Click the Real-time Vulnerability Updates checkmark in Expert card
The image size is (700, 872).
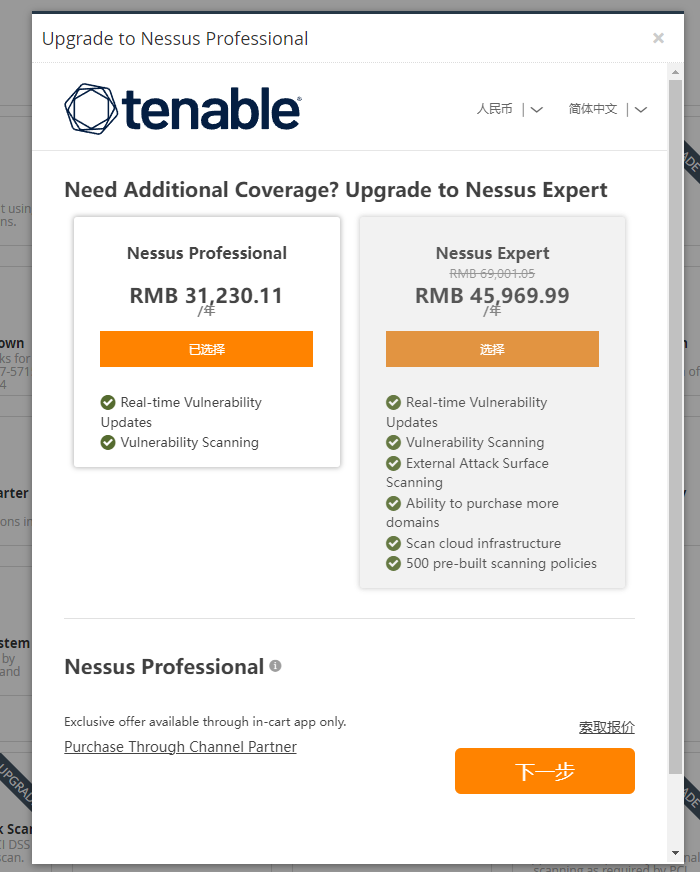point(394,402)
